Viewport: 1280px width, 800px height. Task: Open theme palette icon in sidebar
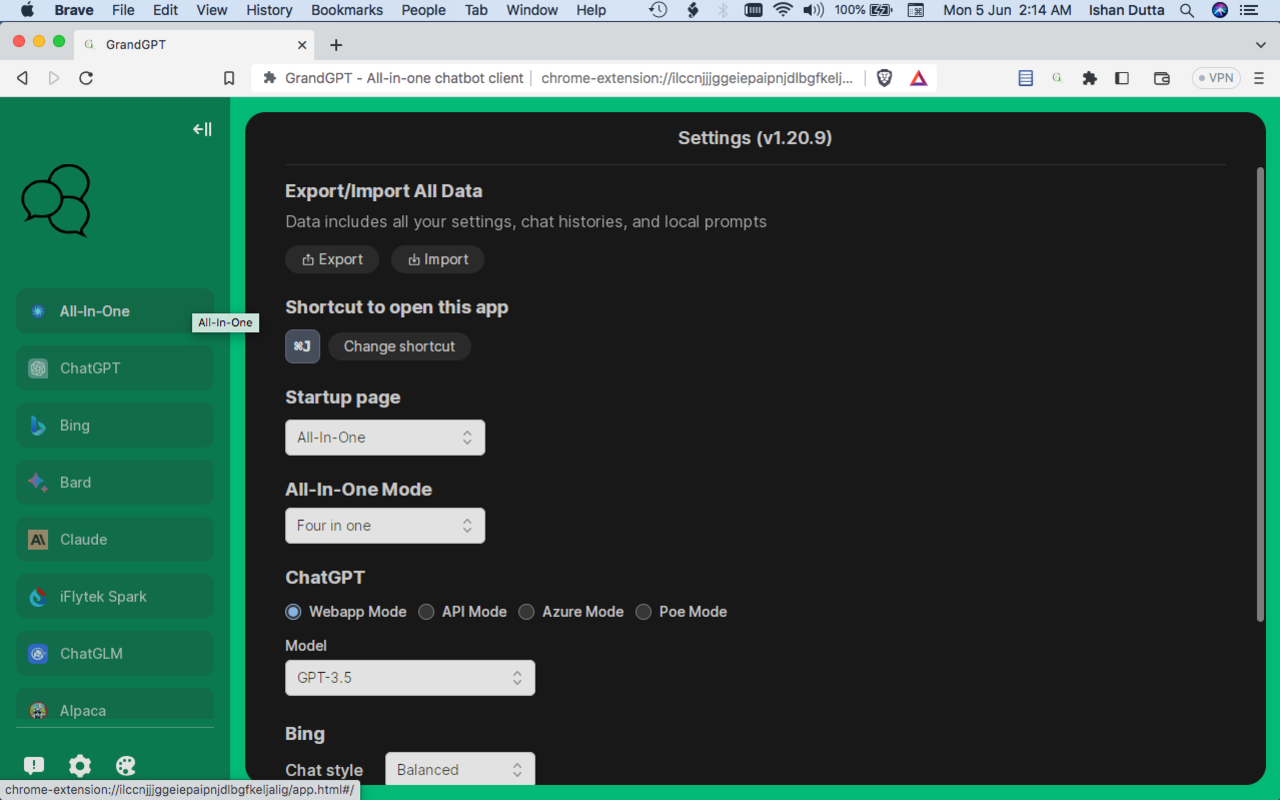tap(125, 766)
